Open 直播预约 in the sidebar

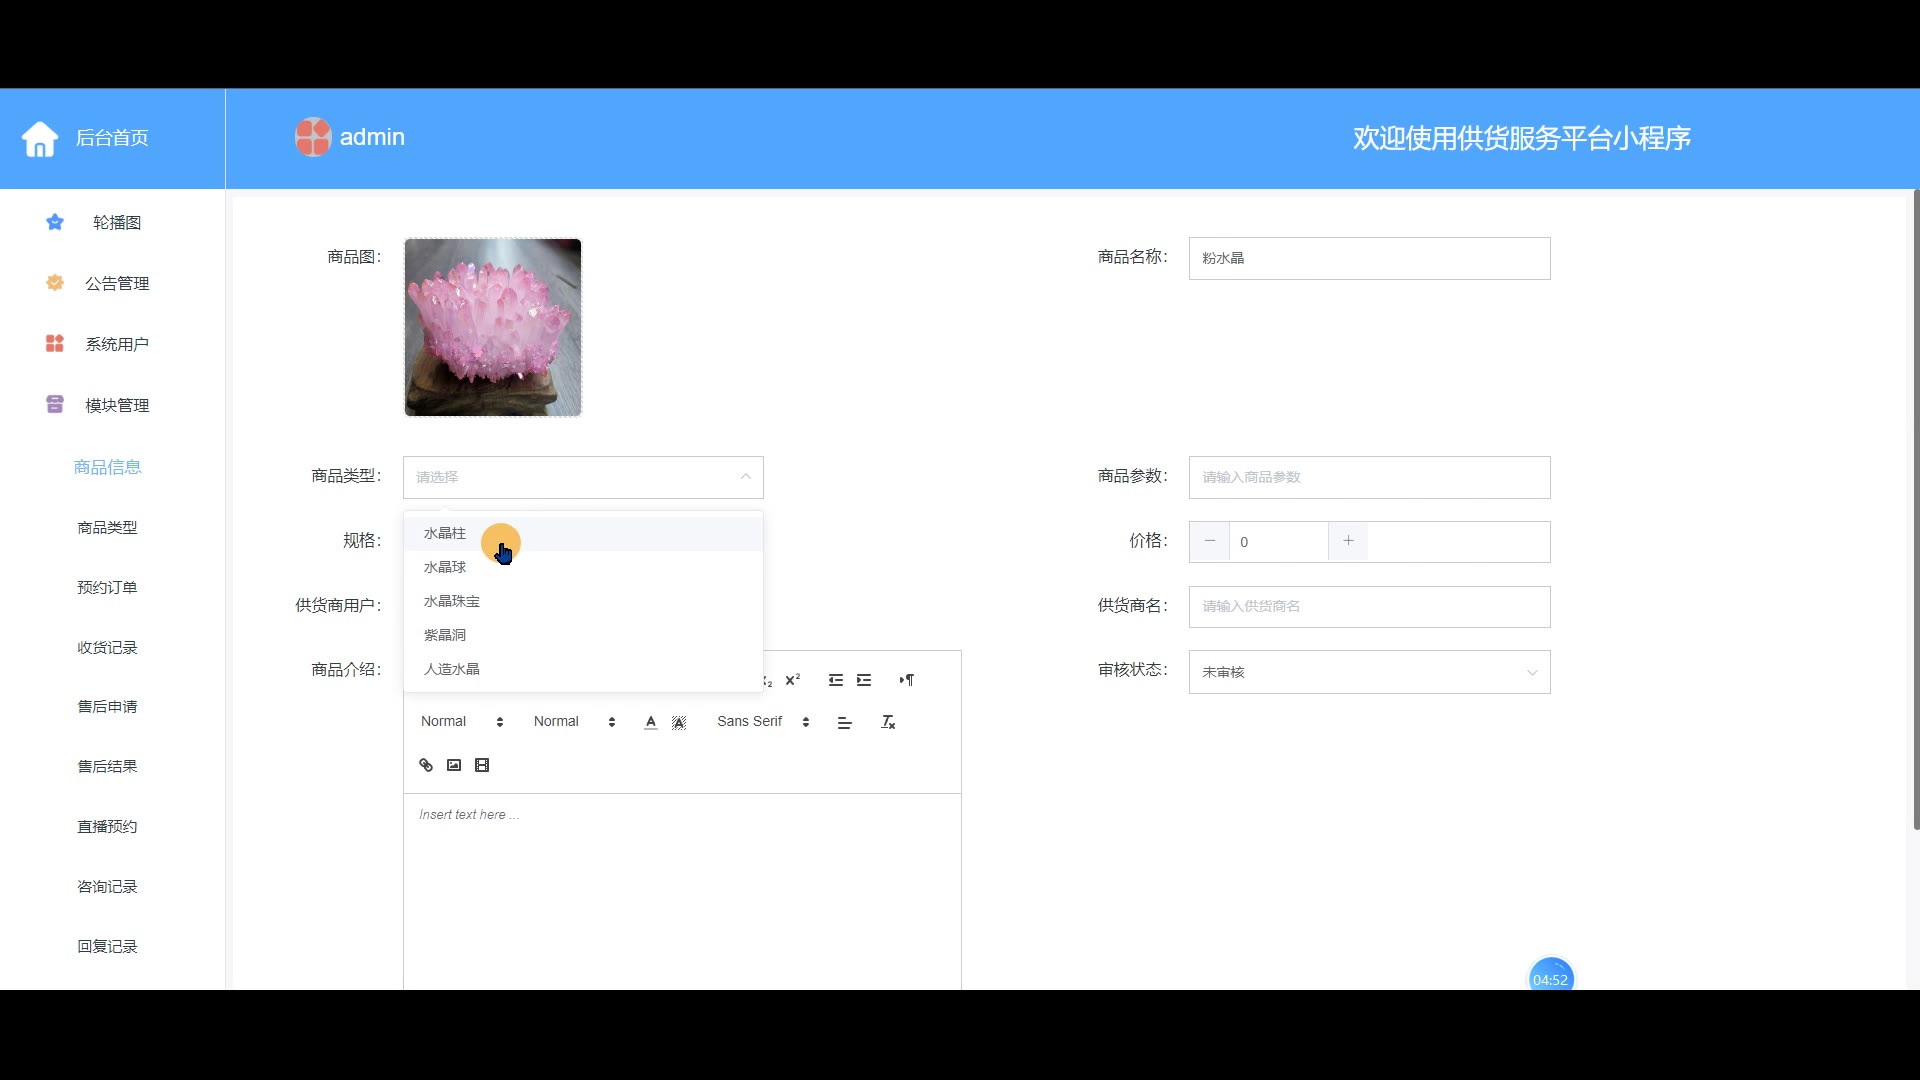tap(108, 826)
